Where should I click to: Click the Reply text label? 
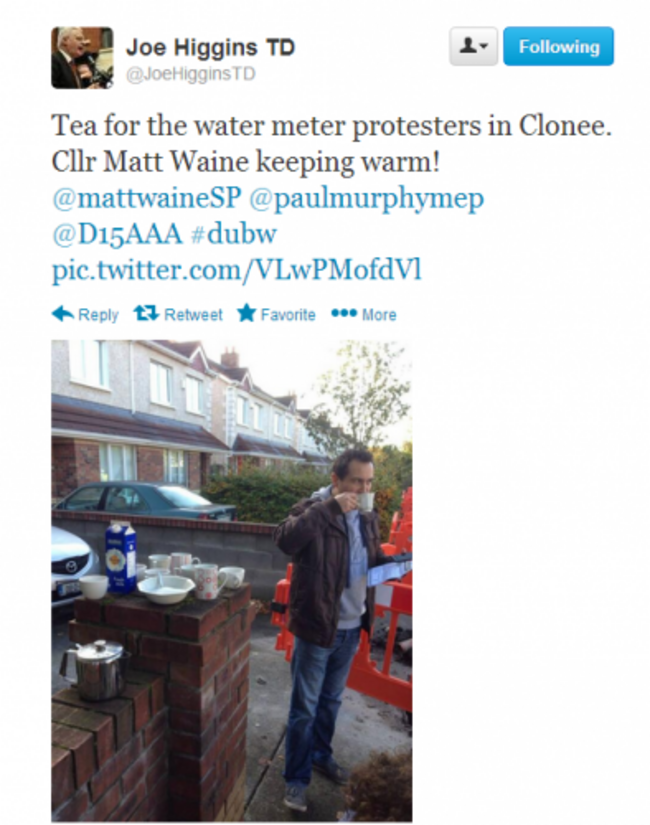coord(98,315)
